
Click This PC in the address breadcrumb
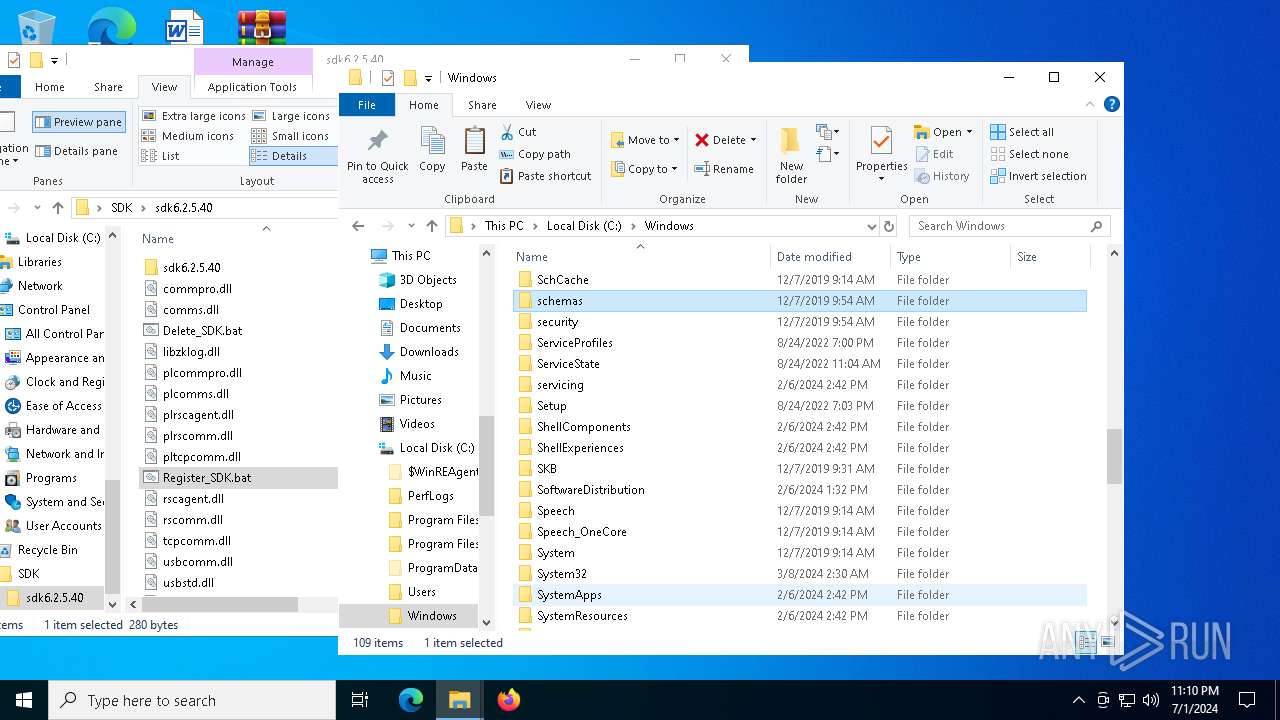[504, 226]
